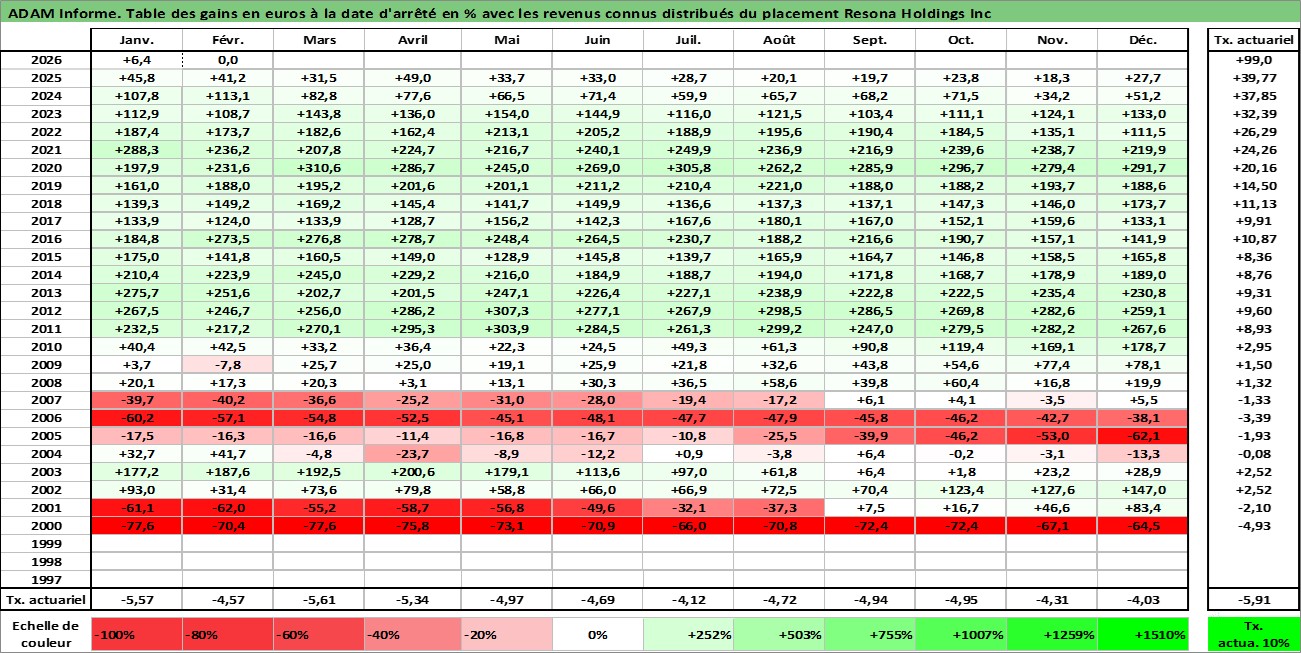1301x653 pixels.
Task: Click the +6,1 cell for Sept. 2007
Action: pyautogui.click(x=870, y=400)
